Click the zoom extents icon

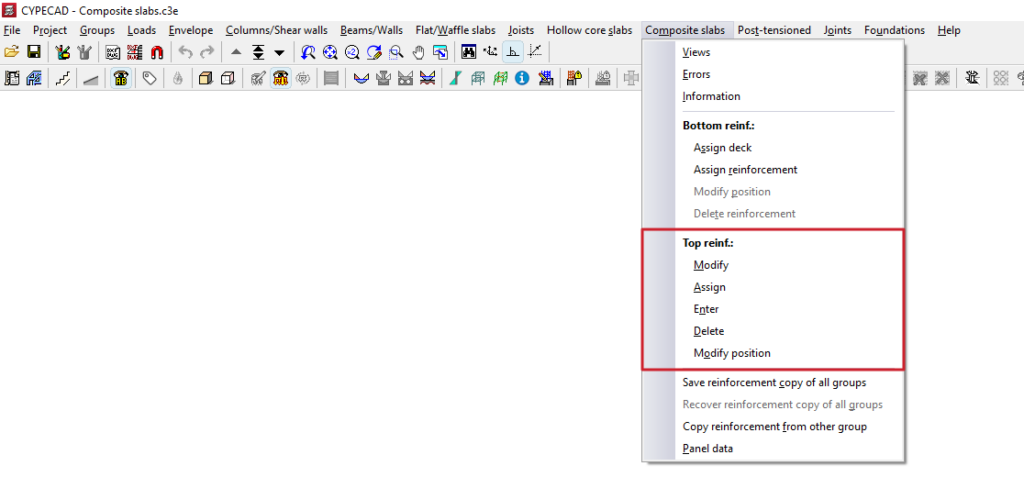[x=330, y=52]
